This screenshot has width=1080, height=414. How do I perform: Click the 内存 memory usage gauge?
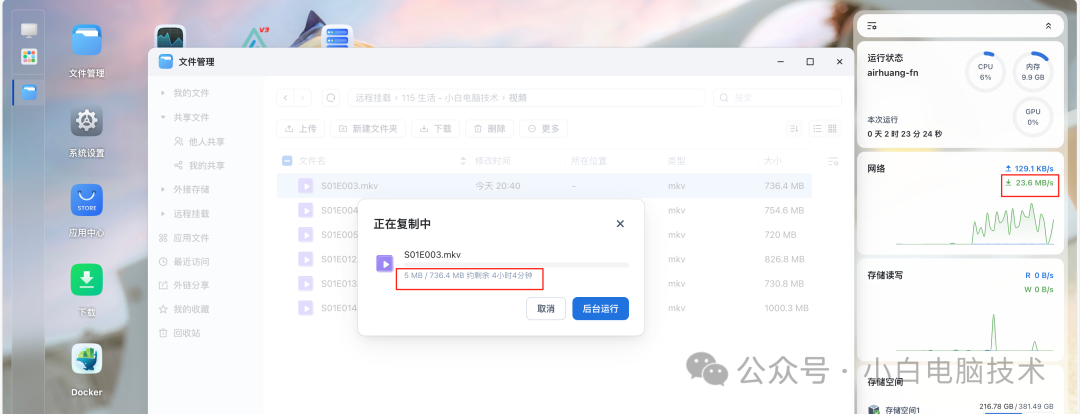point(1032,72)
